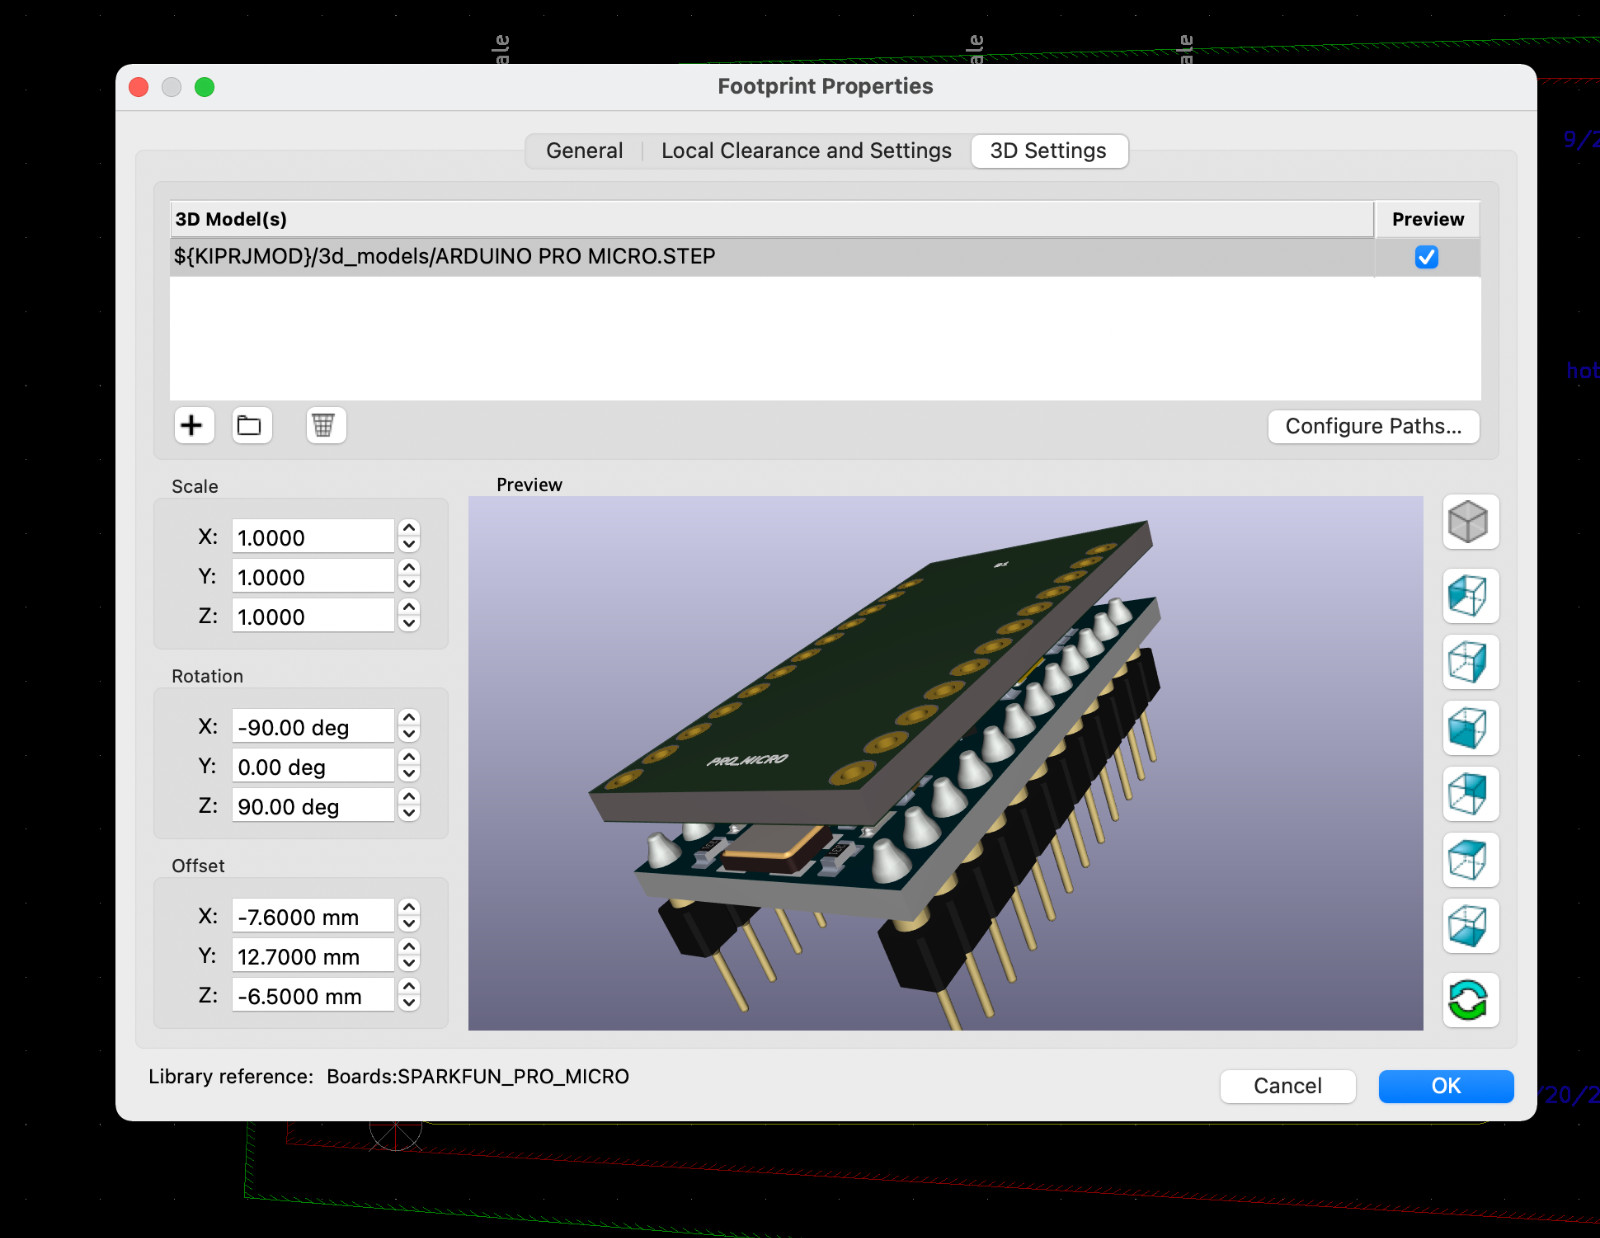Increase Rotation Y with up stepper arrow

click(409, 757)
